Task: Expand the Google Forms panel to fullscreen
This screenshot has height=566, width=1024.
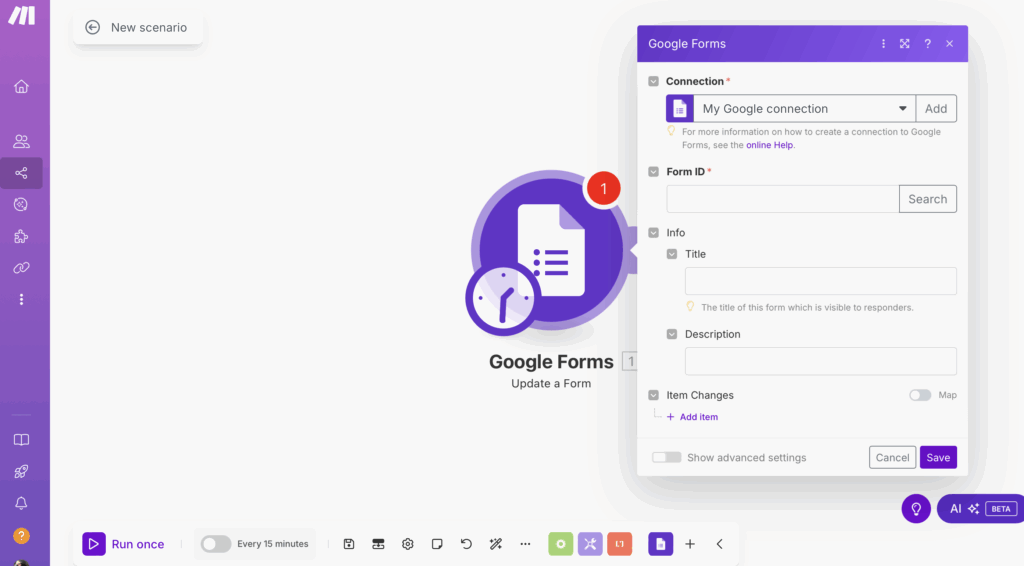Action: point(904,44)
